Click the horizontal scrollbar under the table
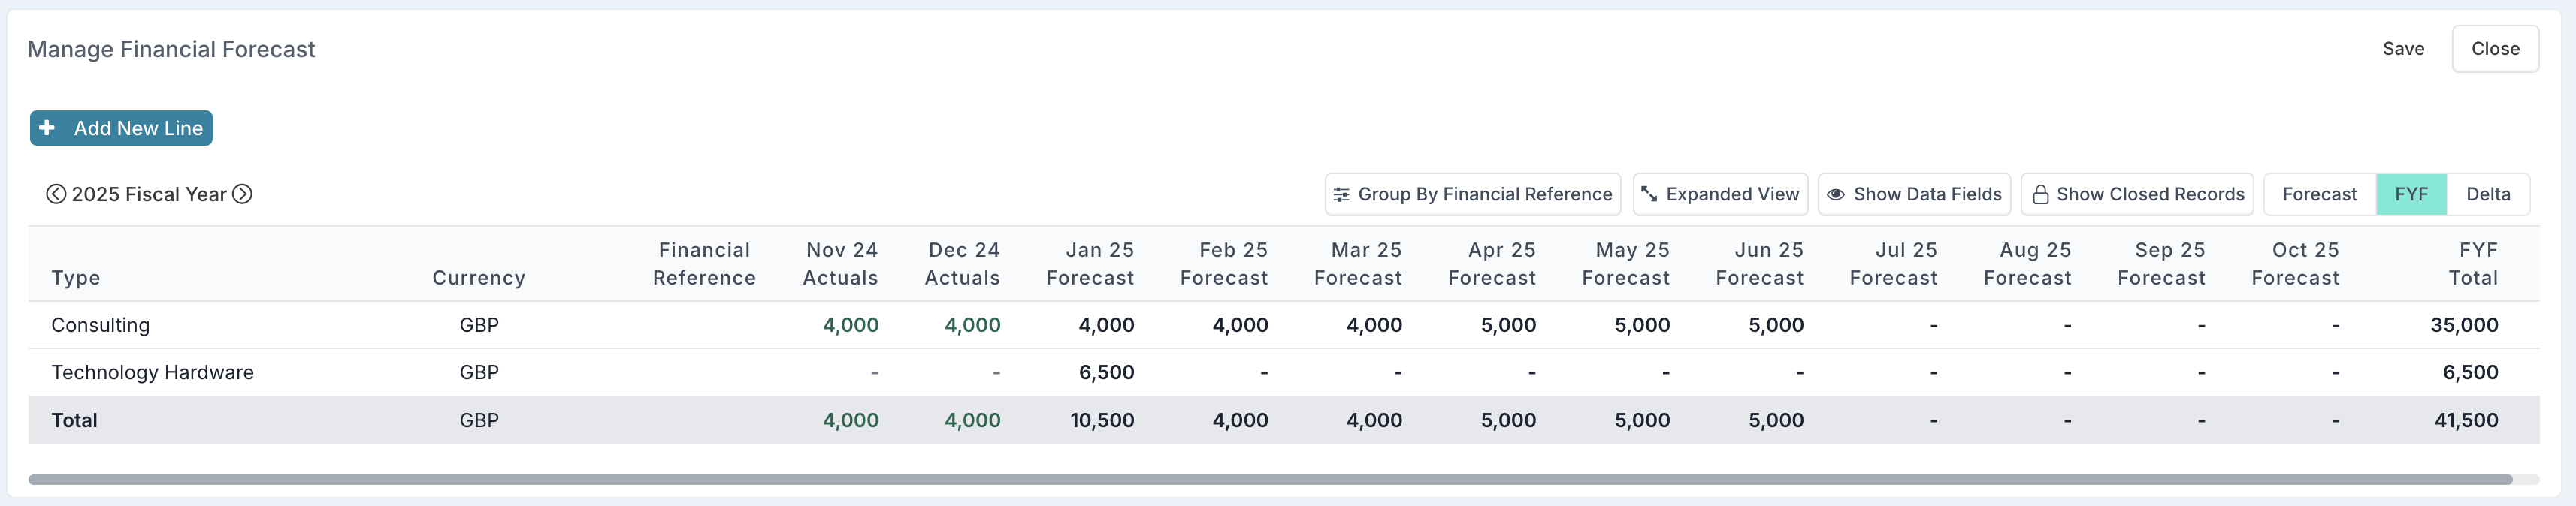 1270,480
